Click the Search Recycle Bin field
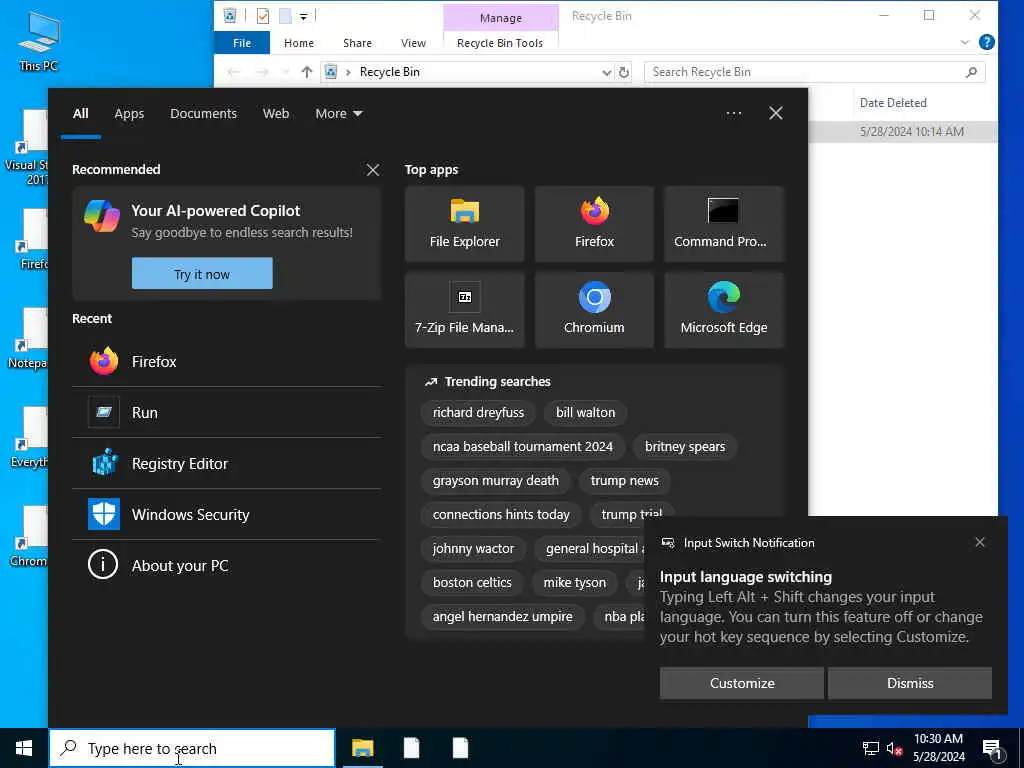The height and width of the screenshot is (768, 1024). [x=814, y=72]
